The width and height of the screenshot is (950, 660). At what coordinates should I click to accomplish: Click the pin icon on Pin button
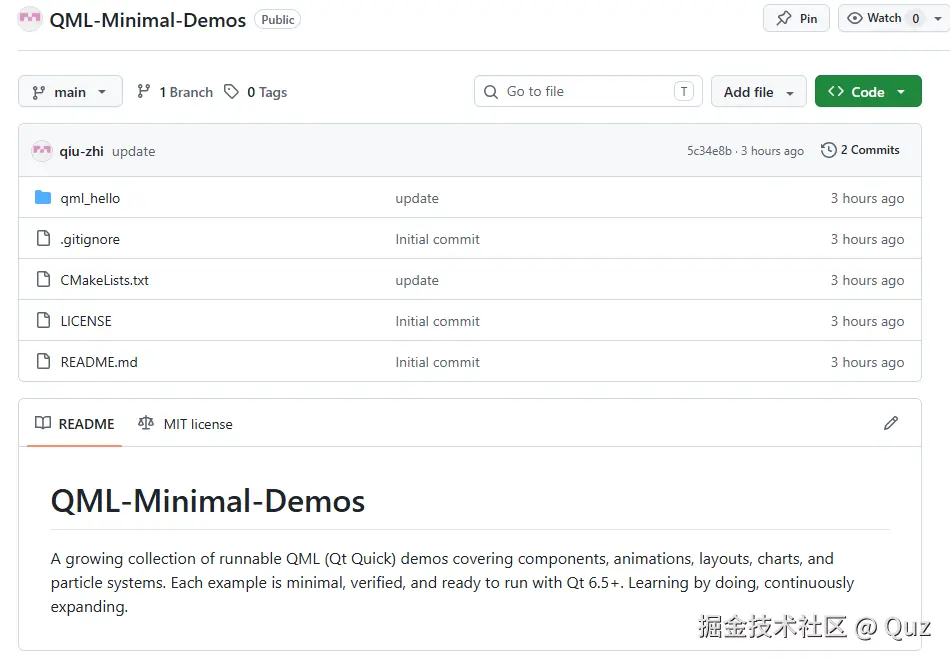pos(784,18)
